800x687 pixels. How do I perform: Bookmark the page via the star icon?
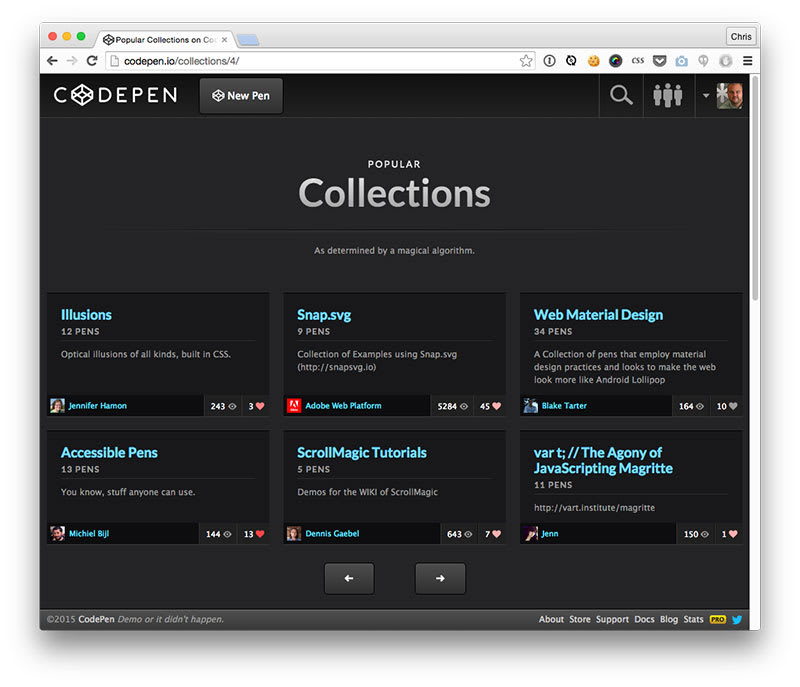pyautogui.click(x=526, y=60)
